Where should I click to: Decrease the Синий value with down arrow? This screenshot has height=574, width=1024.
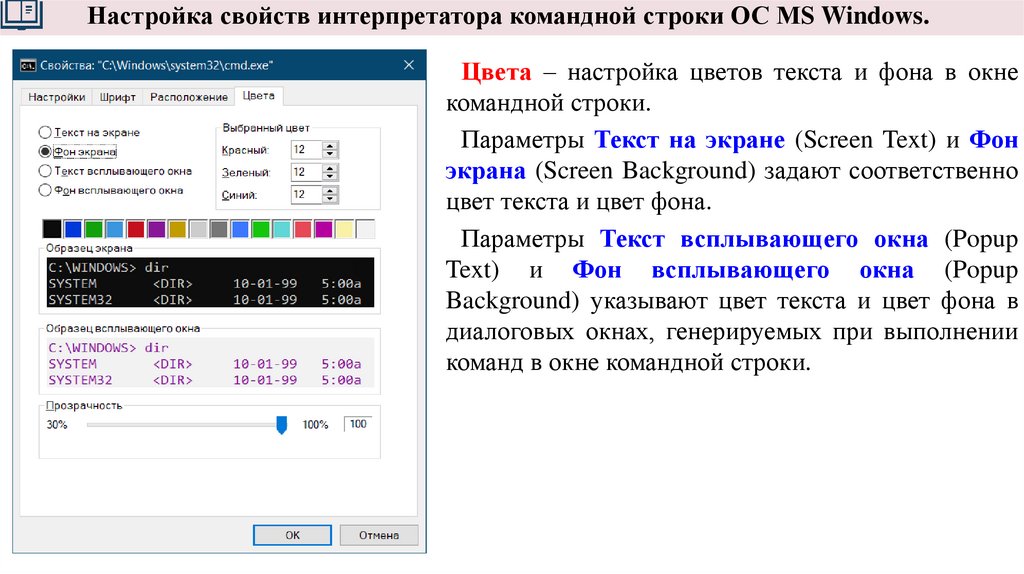[x=330, y=199]
